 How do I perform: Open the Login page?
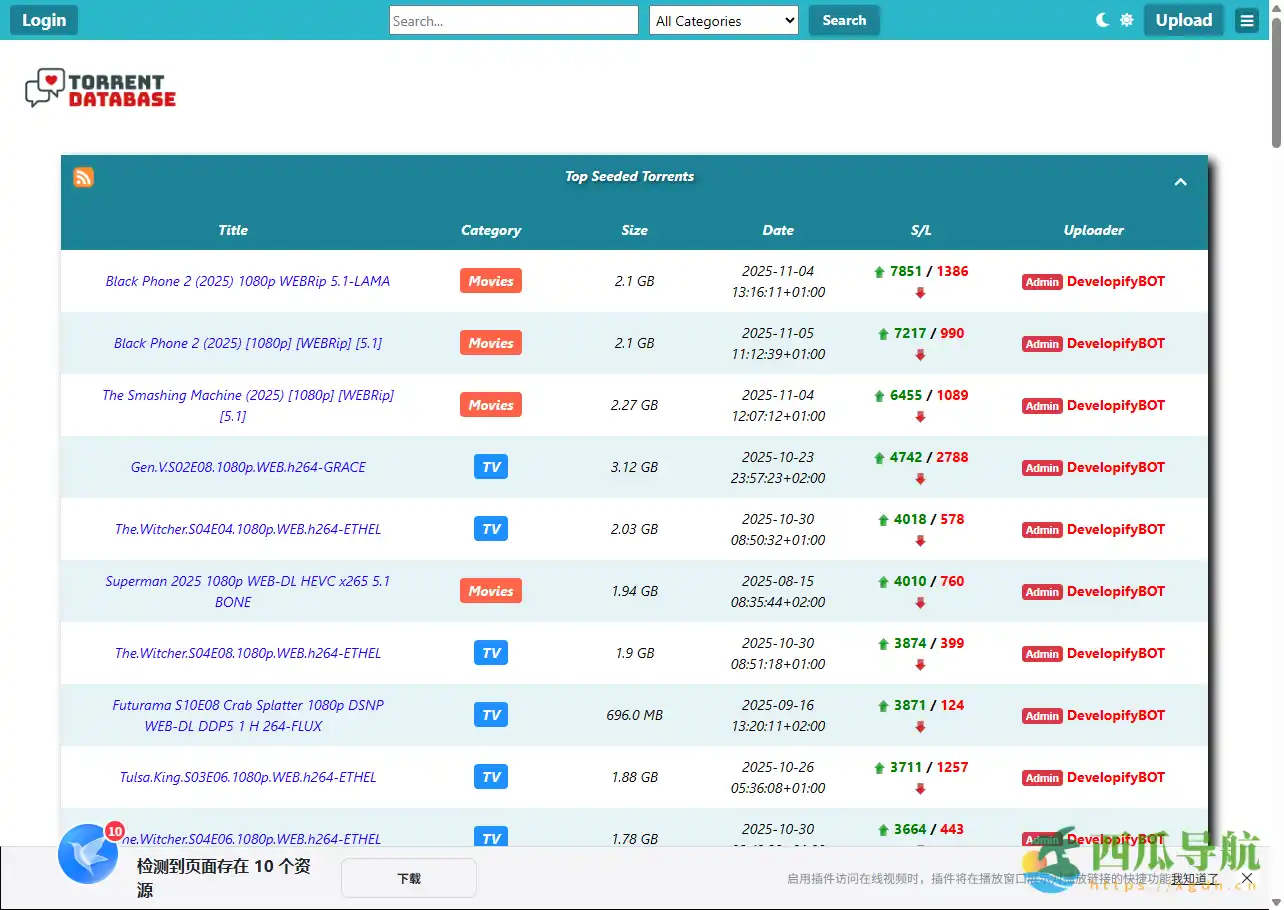tap(43, 19)
